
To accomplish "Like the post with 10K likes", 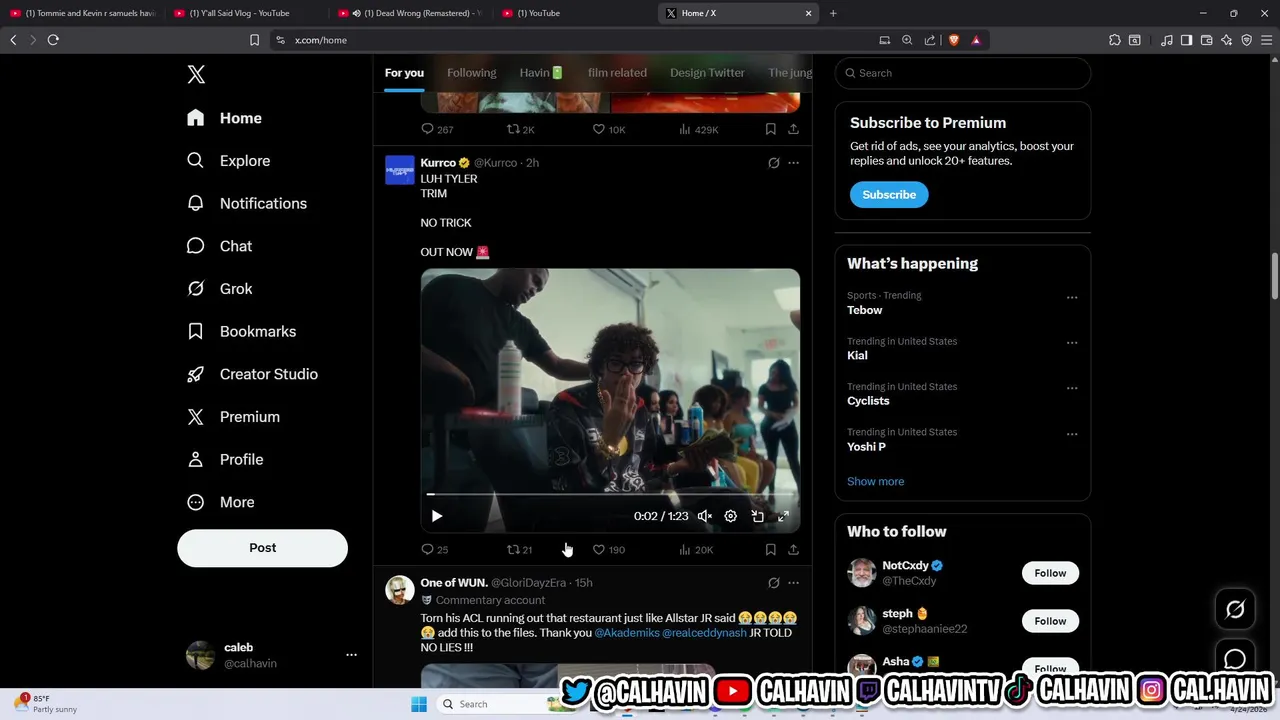I will tap(608, 130).
